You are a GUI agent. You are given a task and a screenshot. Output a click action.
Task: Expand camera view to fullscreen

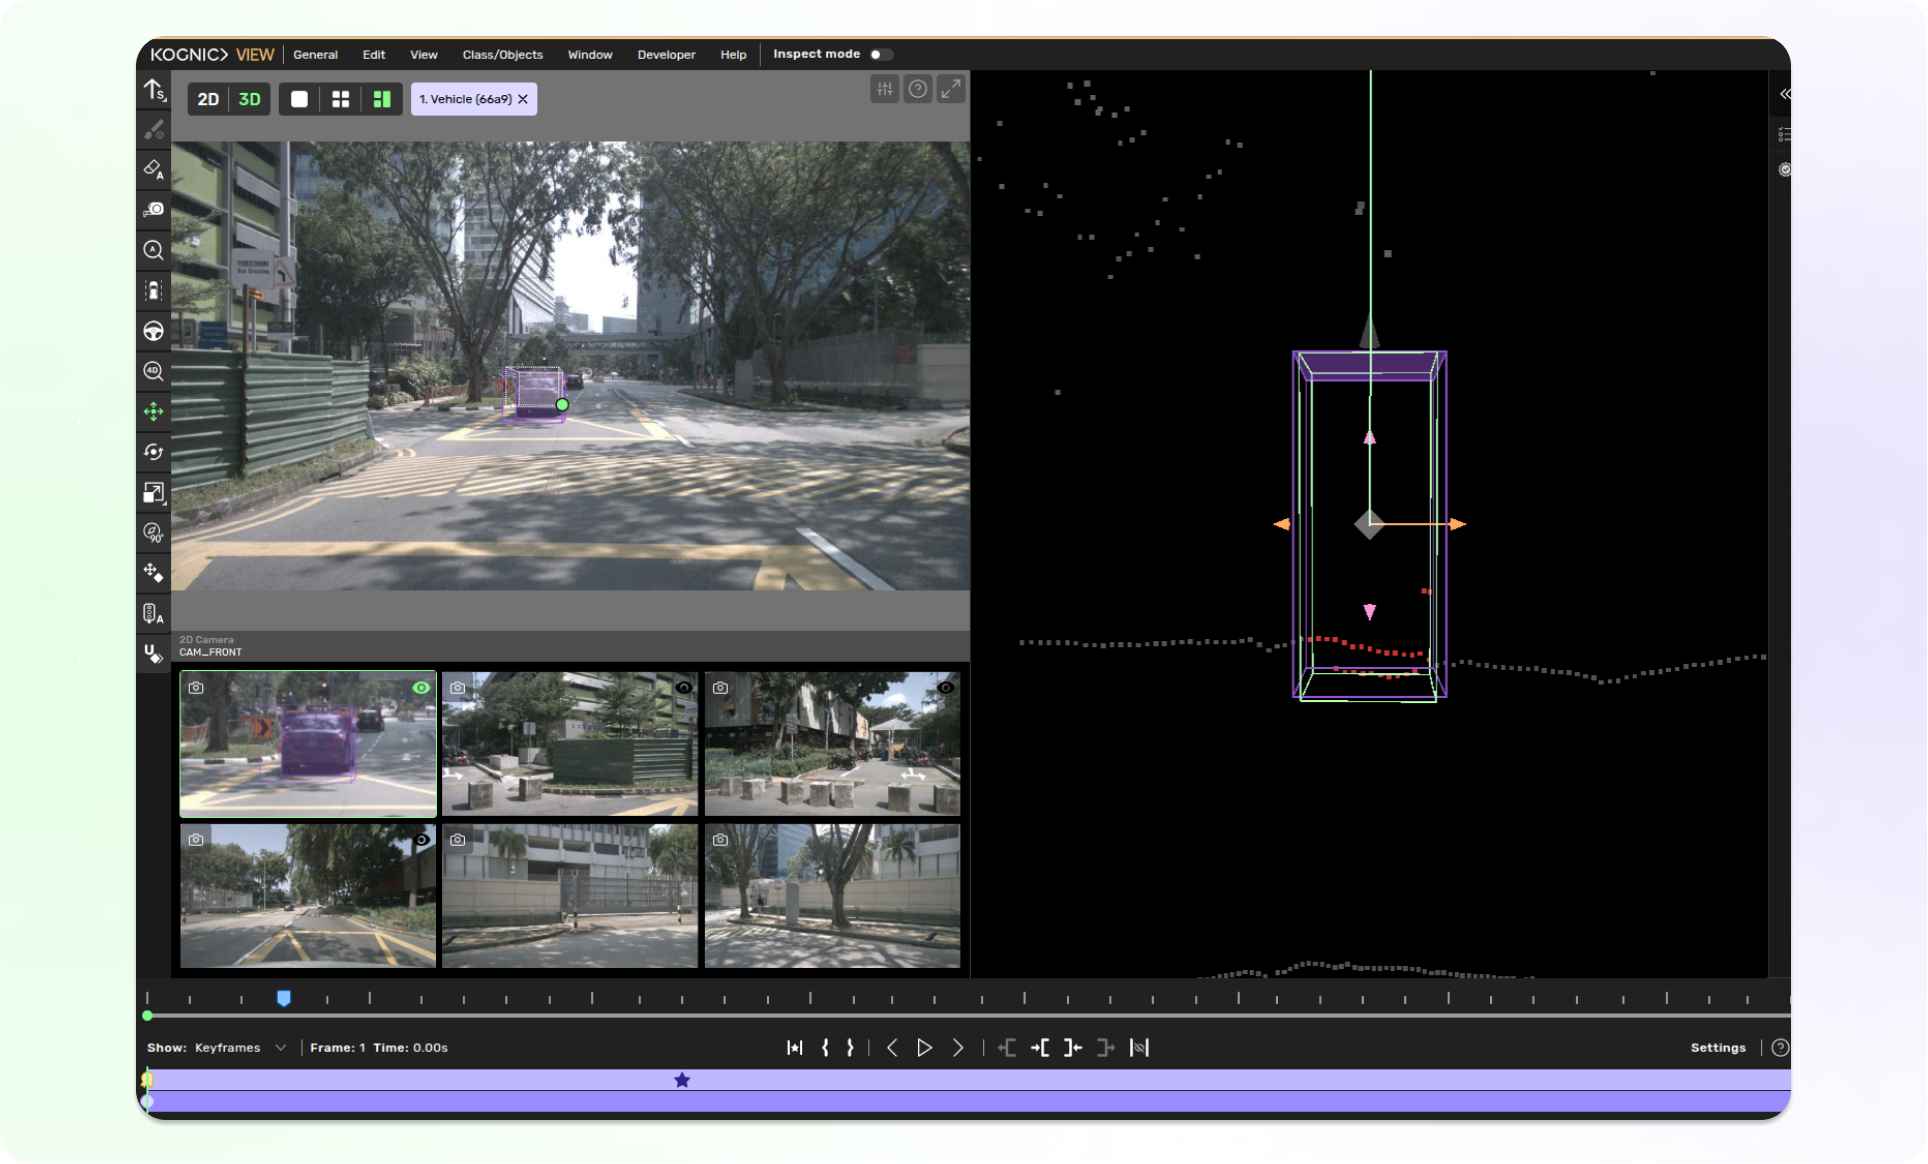(950, 89)
